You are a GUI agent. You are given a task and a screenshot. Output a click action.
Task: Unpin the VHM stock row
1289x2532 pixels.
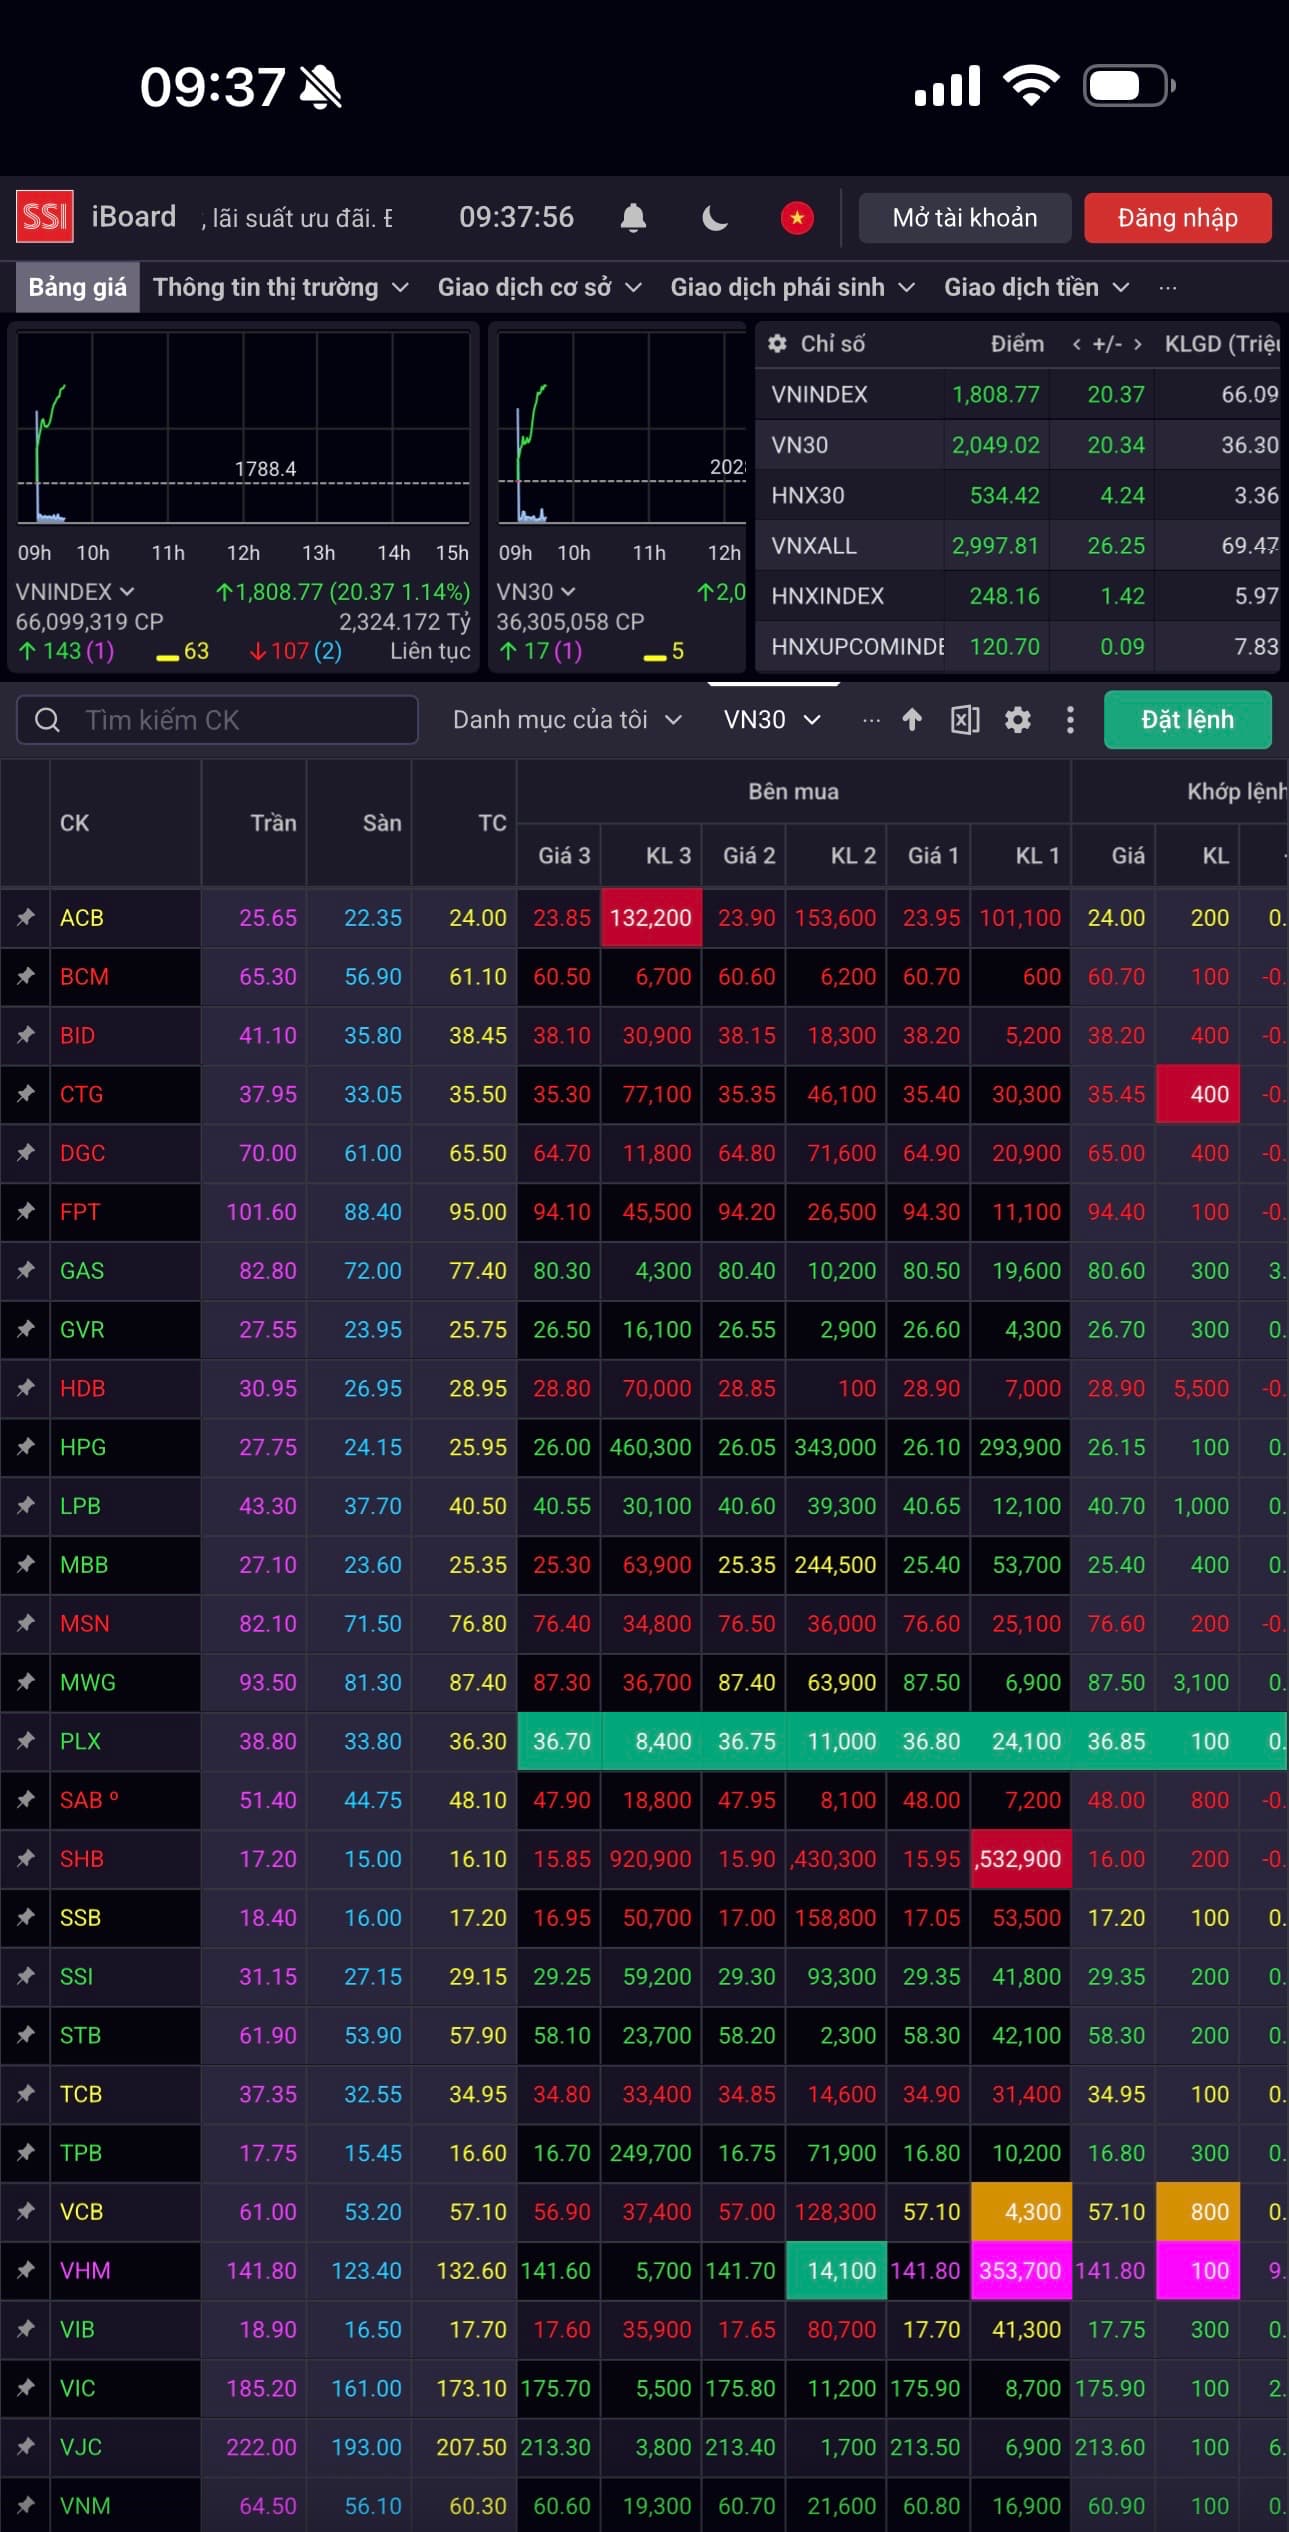point(26,2270)
